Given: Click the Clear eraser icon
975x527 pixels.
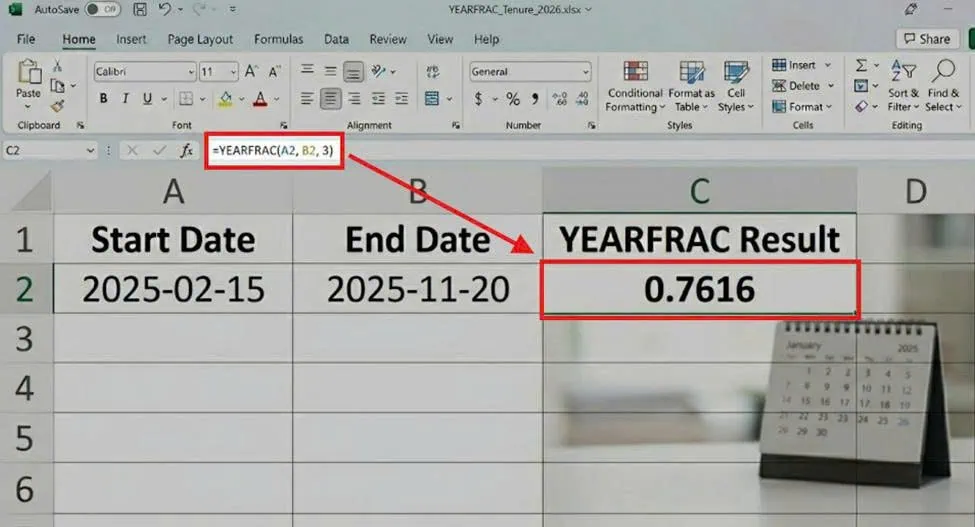Looking at the screenshot, I should click(861, 107).
